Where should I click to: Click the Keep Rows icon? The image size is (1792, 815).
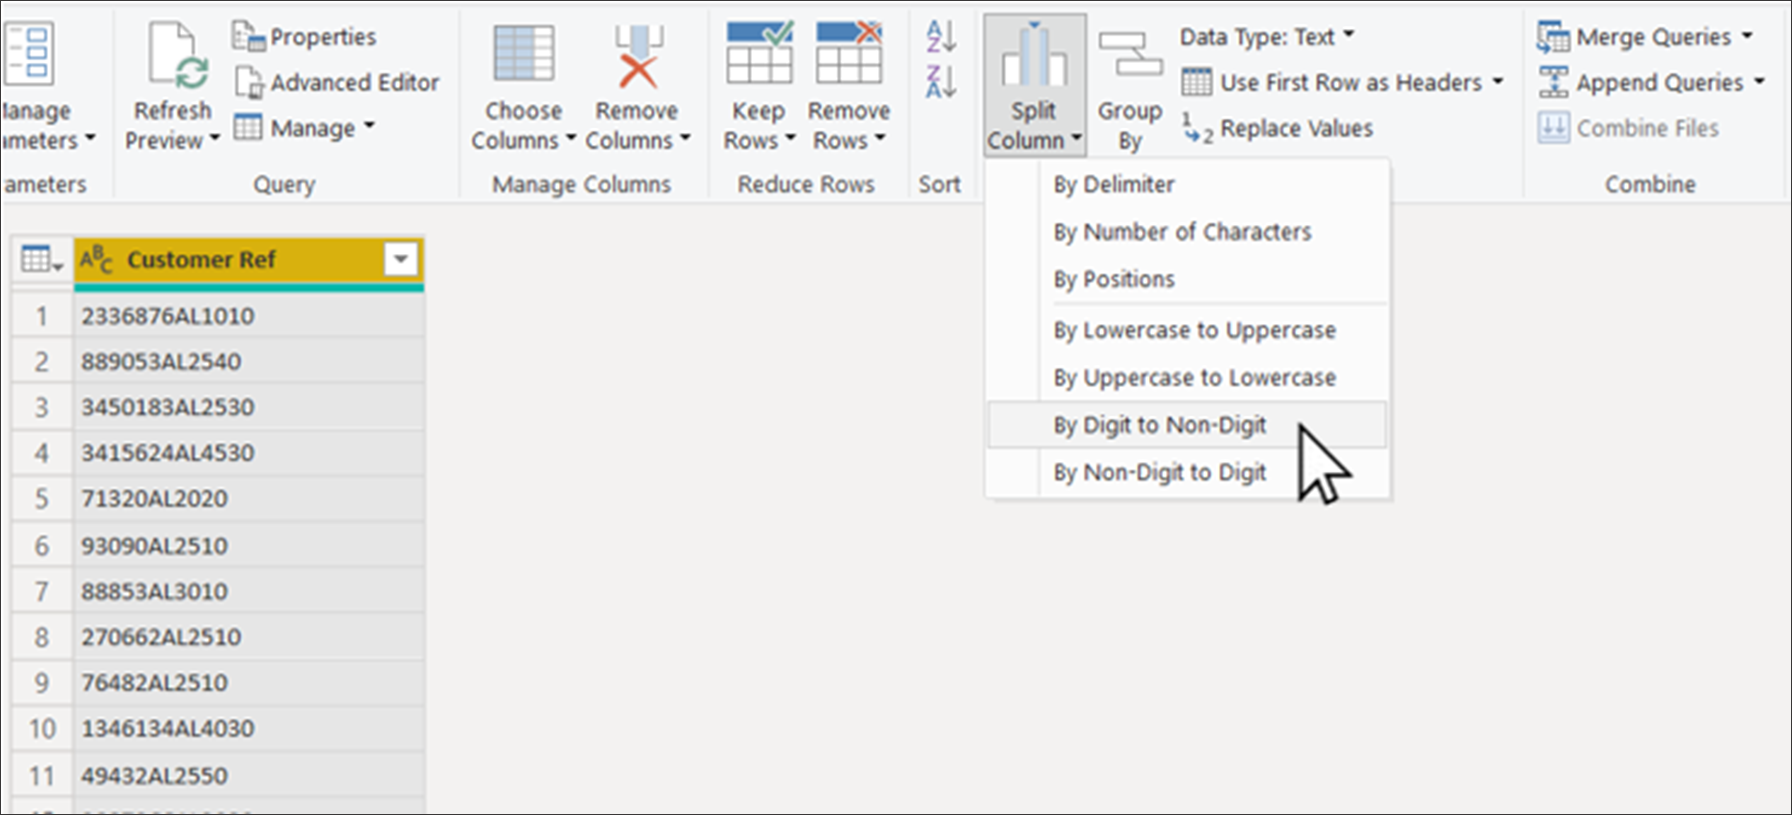click(759, 55)
